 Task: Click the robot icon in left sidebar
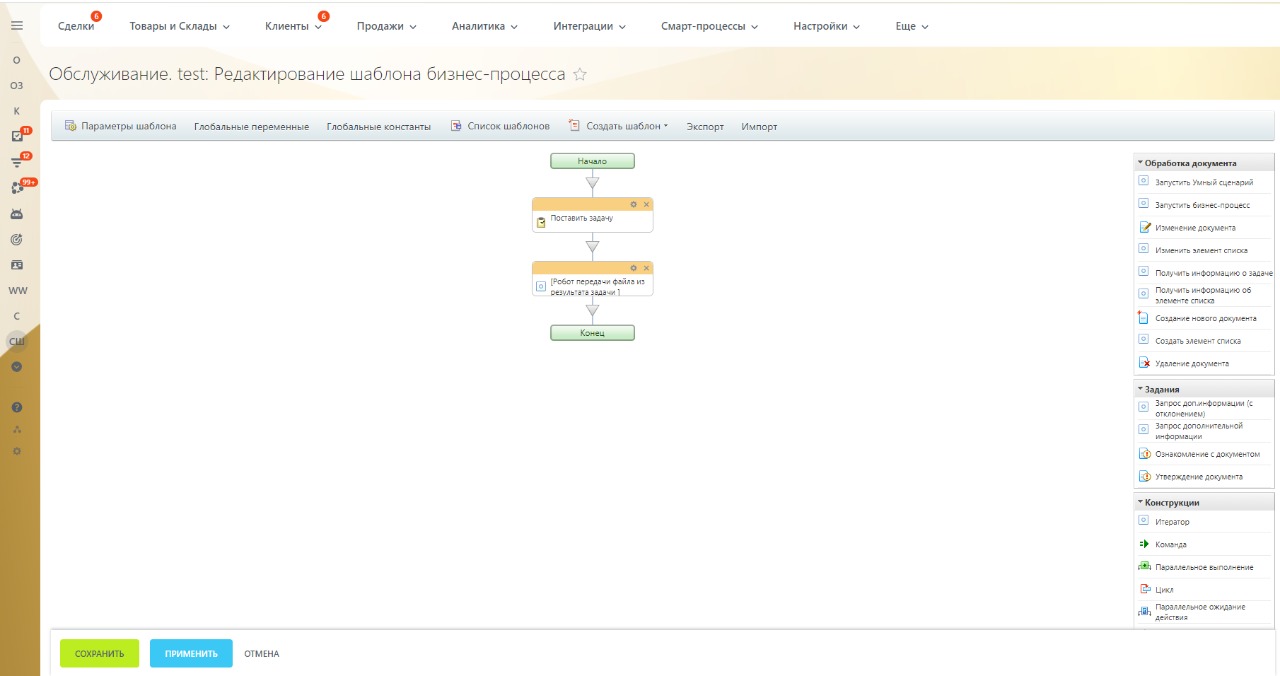(x=17, y=214)
